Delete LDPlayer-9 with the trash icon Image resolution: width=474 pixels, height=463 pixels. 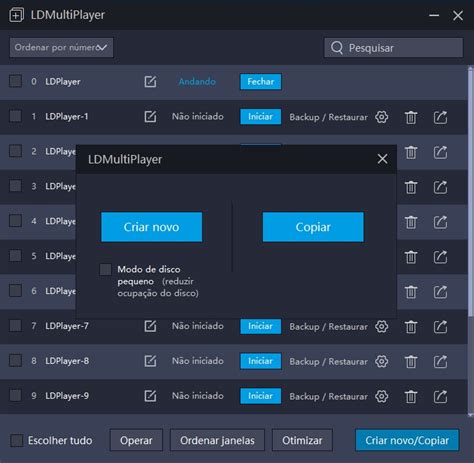(x=411, y=397)
